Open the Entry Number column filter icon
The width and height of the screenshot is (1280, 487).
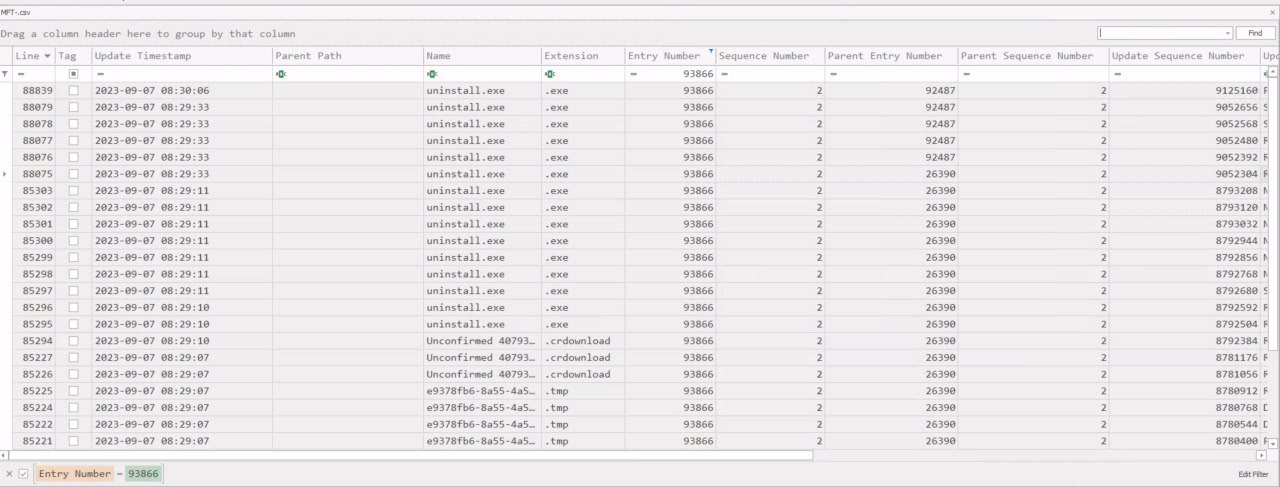click(x=711, y=50)
